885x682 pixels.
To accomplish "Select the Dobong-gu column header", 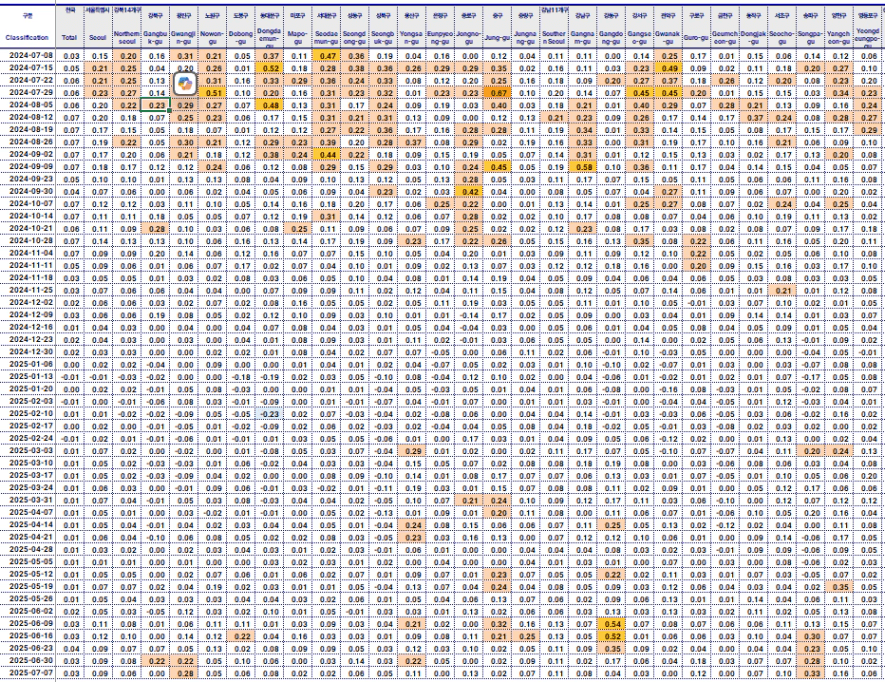I will (x=241, y=38).
